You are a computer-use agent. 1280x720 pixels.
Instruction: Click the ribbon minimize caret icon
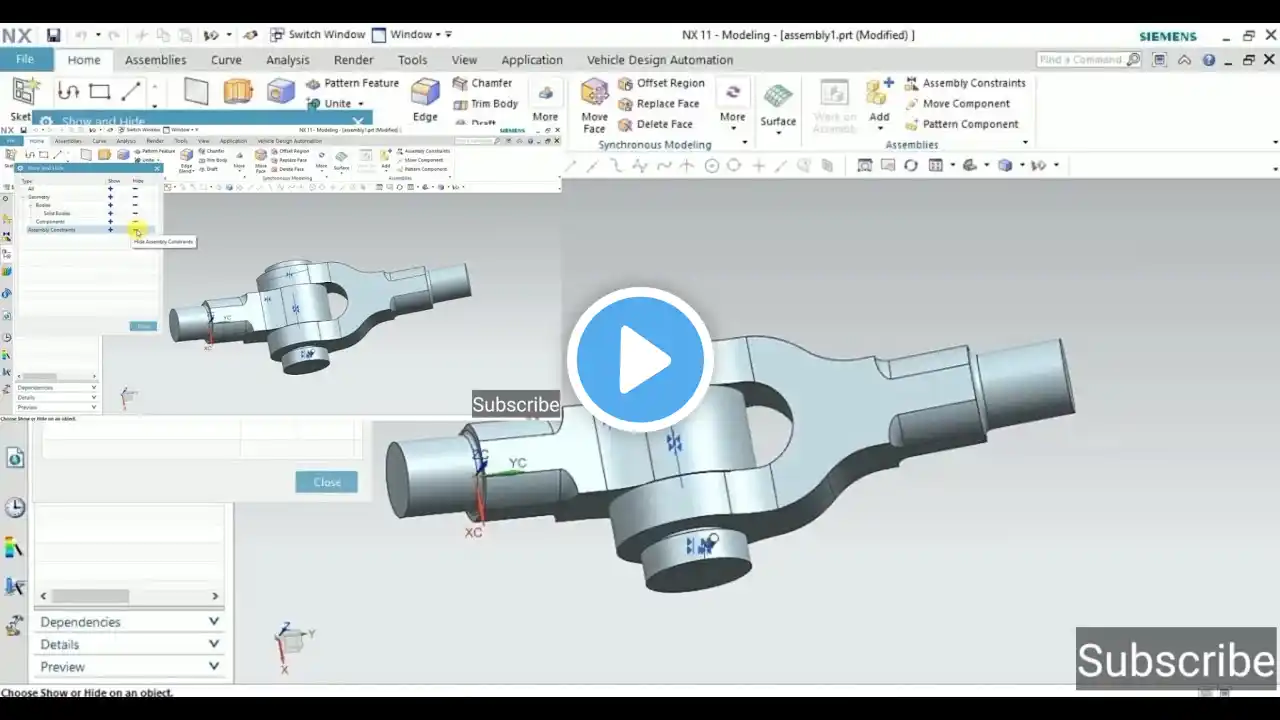pos(1184,60)
